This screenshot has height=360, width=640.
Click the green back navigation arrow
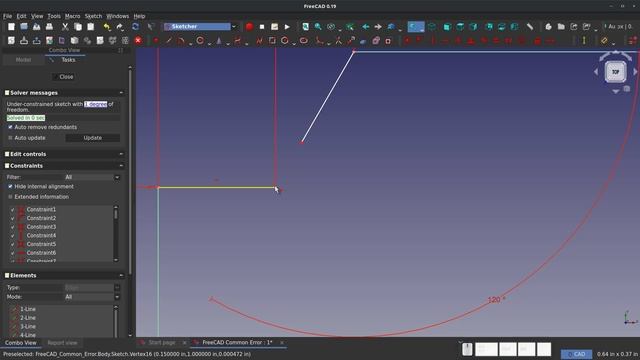click(x=365, y=27)
